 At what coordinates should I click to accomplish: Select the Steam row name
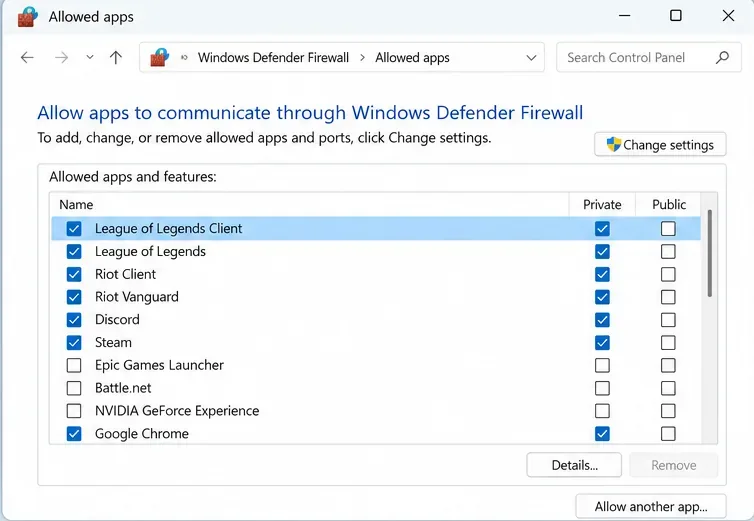113,343
